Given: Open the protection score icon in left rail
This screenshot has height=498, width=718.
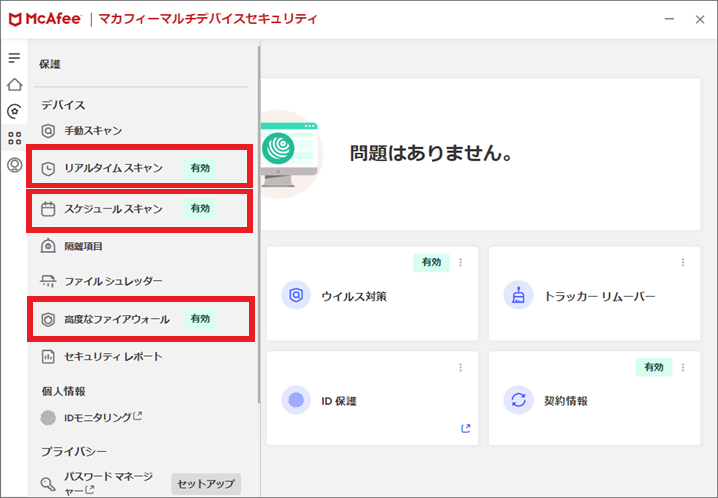Looking at the screenshot, I should tap(15, 111).
